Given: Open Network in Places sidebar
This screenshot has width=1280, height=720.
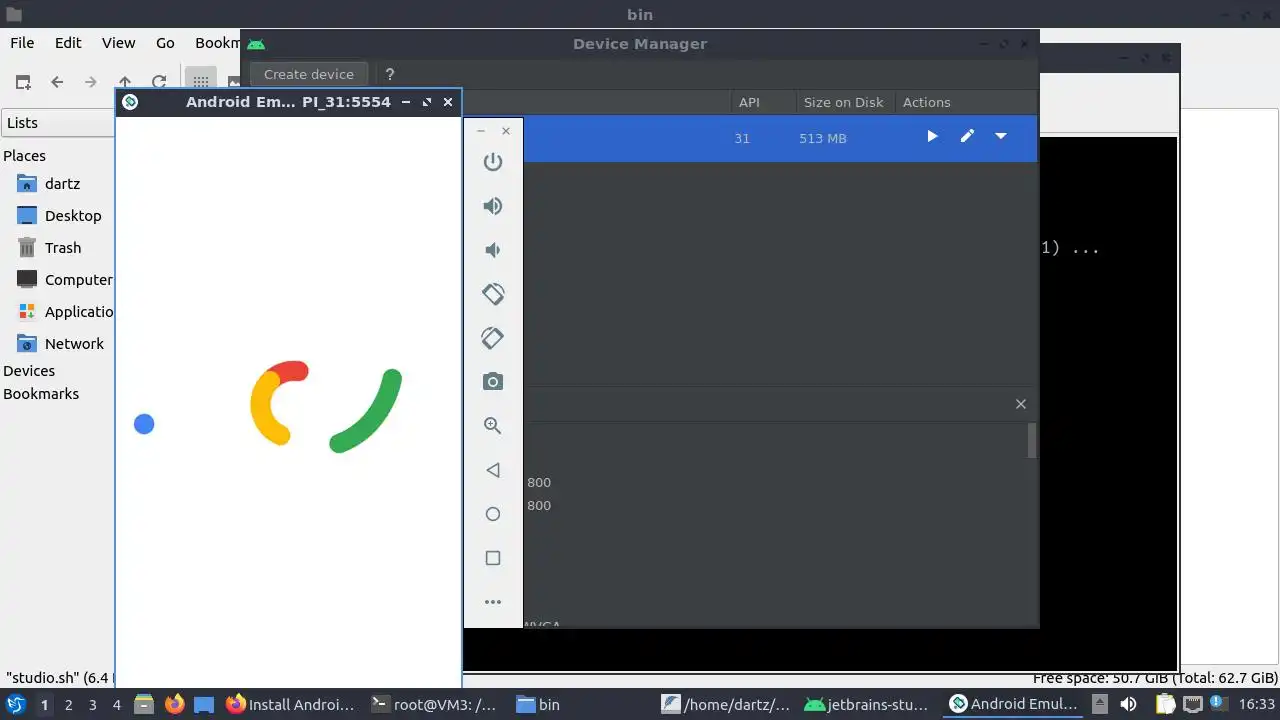Looking at the screenshot, I should [74, 344].
